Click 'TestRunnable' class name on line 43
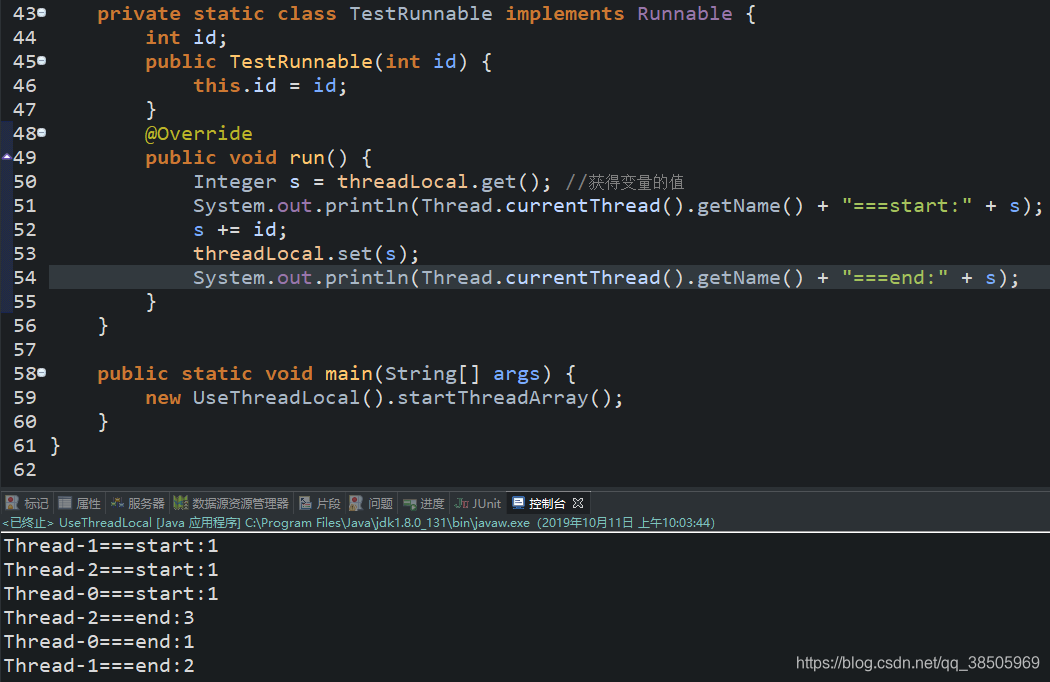Viewport: 1050px width, 682px height. pyautogui.click(x=421, y=13)
